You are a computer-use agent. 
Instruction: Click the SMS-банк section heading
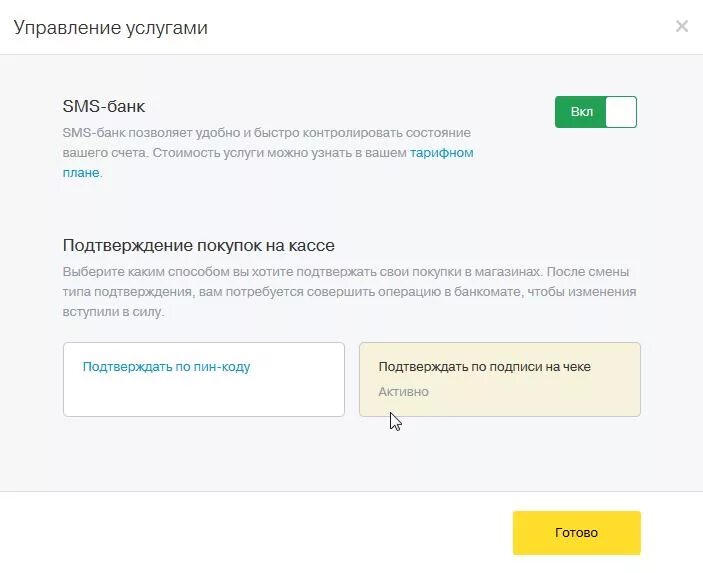(104, 105)
